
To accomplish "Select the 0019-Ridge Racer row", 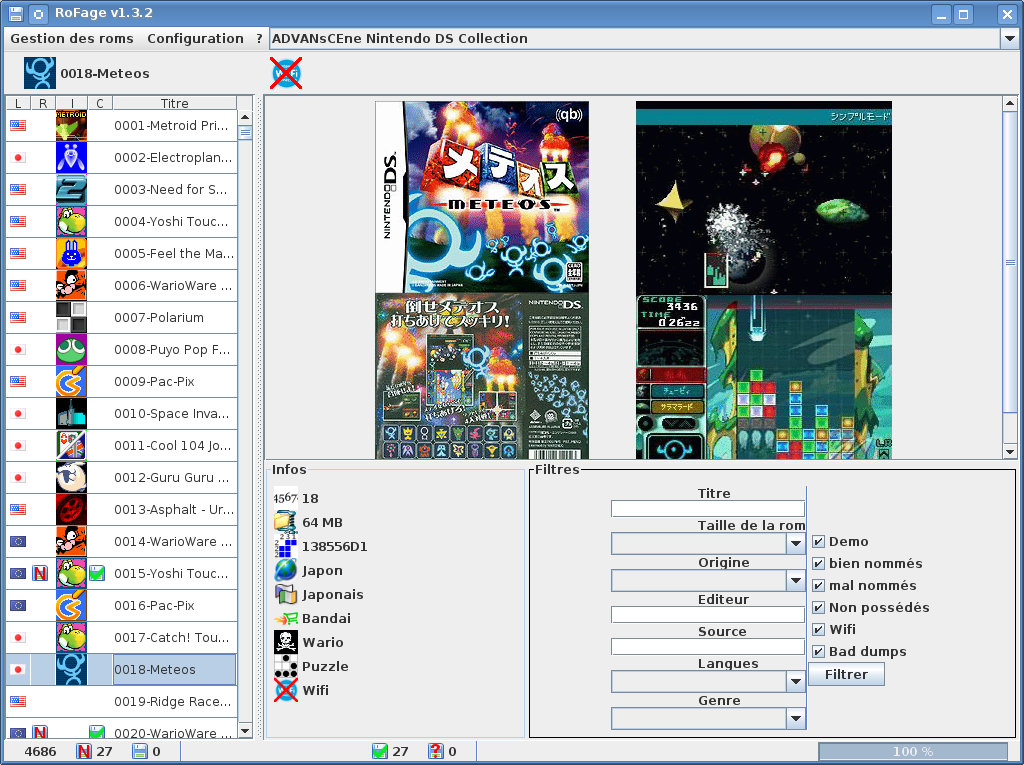I will [x=121, y=702].
